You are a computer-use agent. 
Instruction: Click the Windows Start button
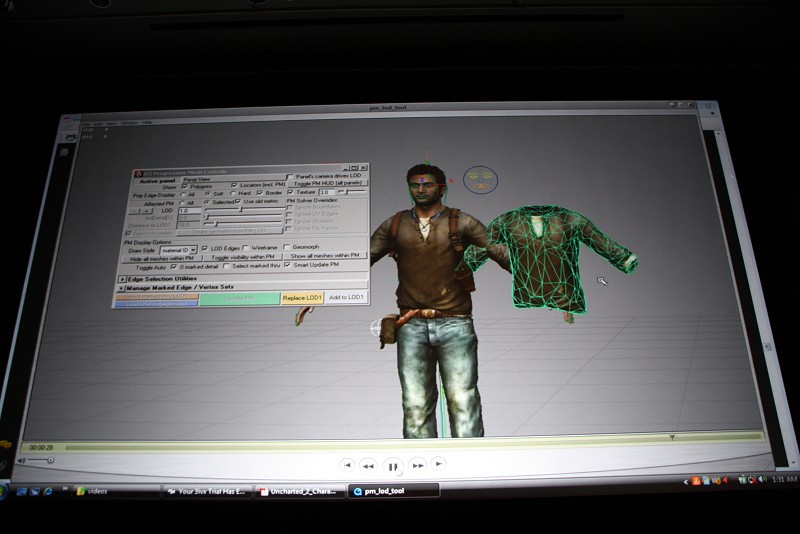pyautogui.click(x=3, y=492)
